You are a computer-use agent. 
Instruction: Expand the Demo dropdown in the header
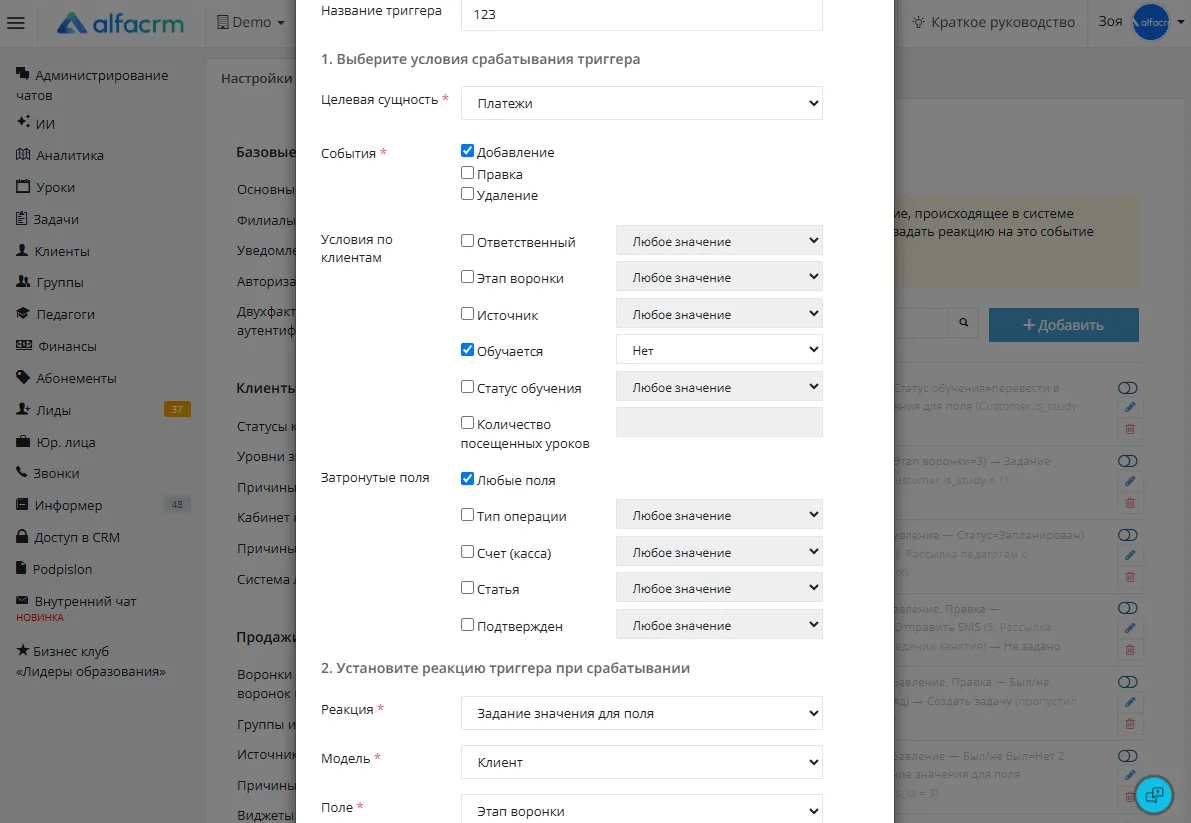[251, 23]
